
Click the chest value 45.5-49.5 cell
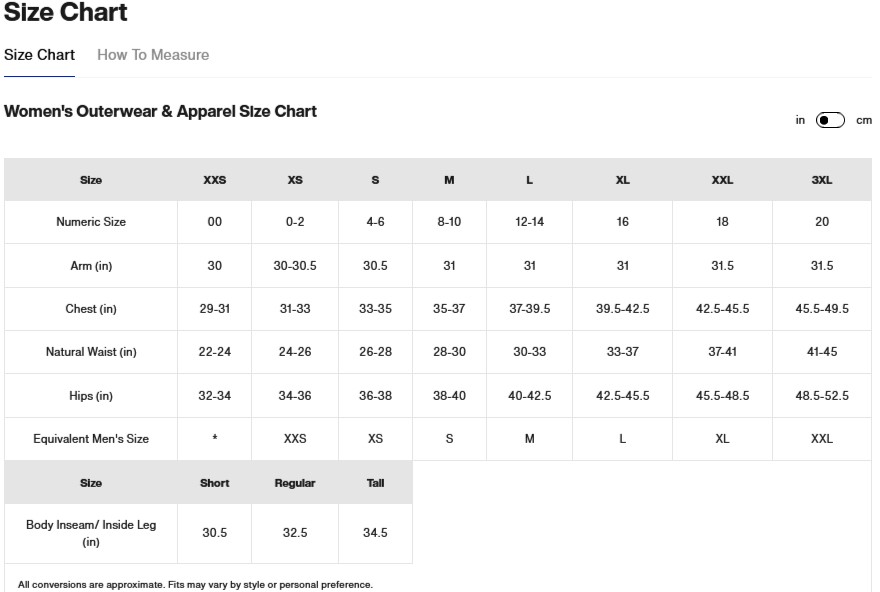(x=821, y=309)
